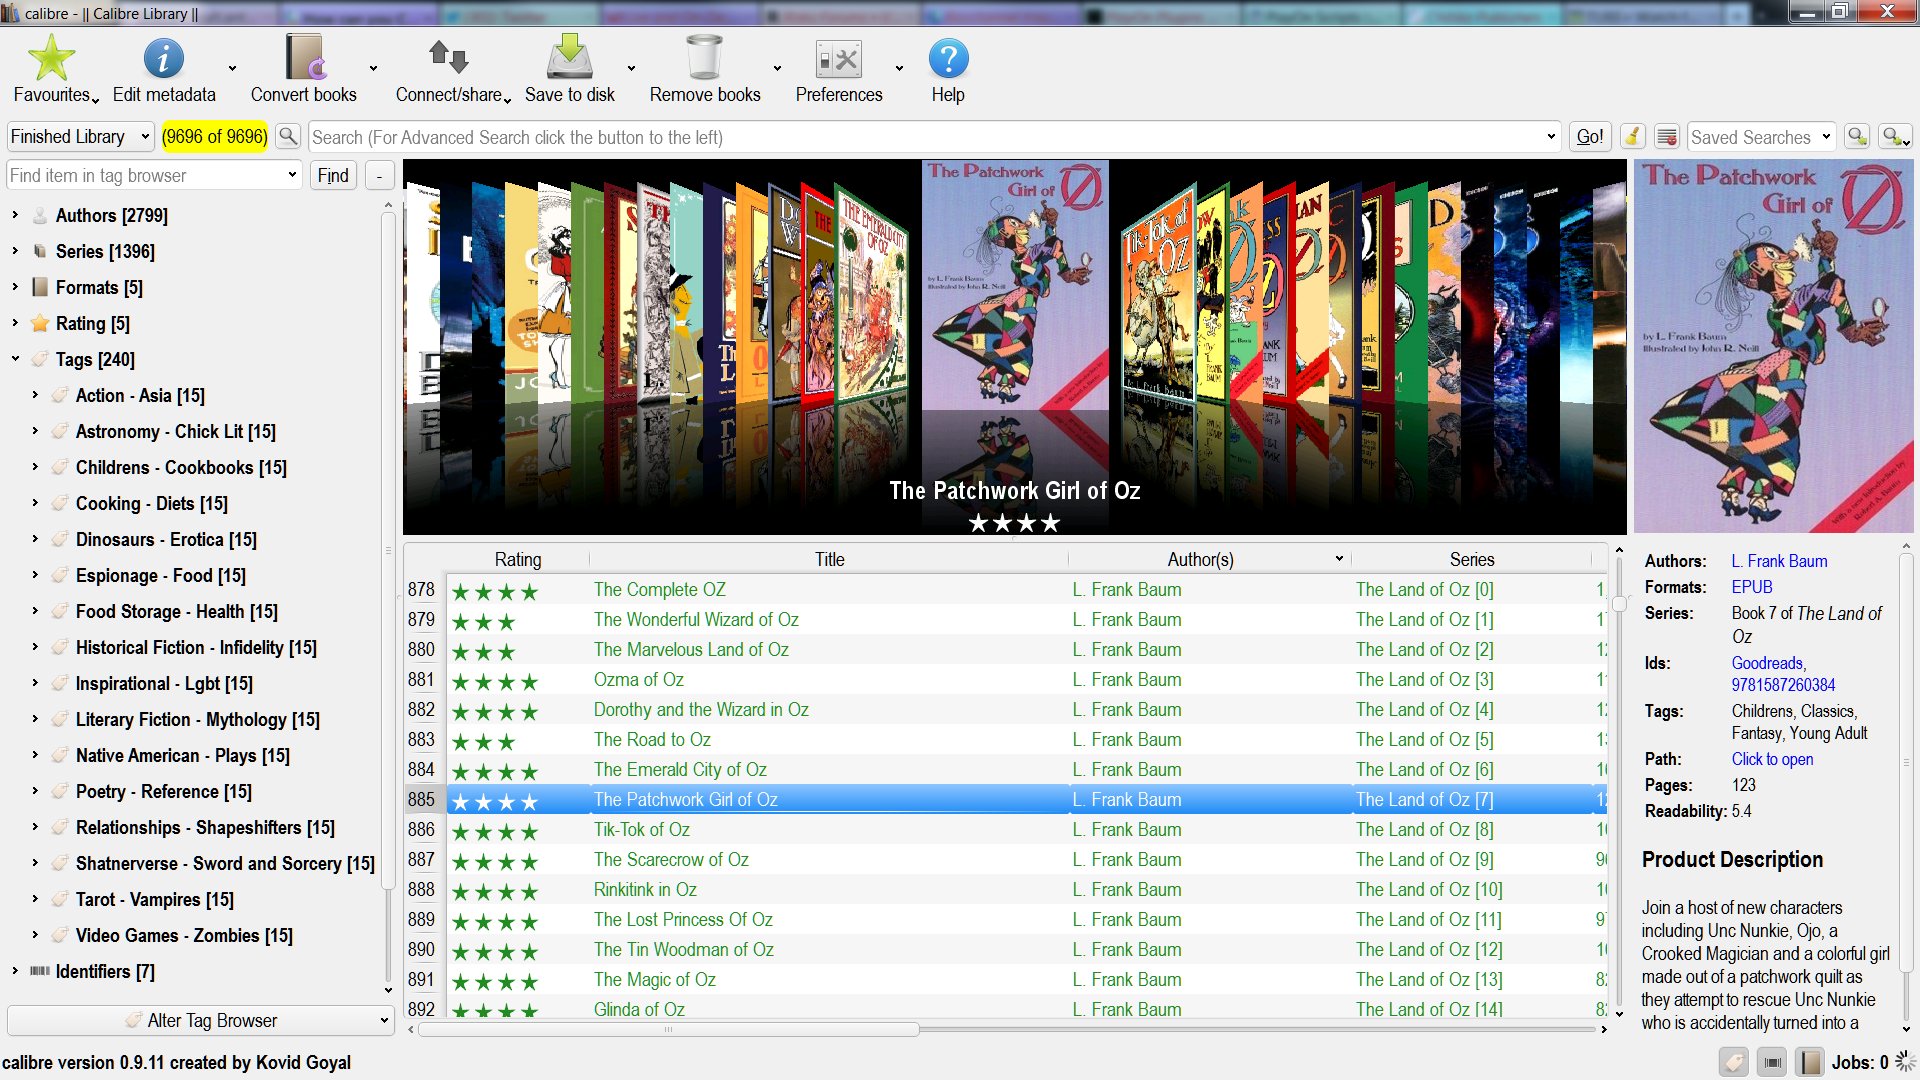
Task: Click the Series column header
Action: (x=1471, y=560)
